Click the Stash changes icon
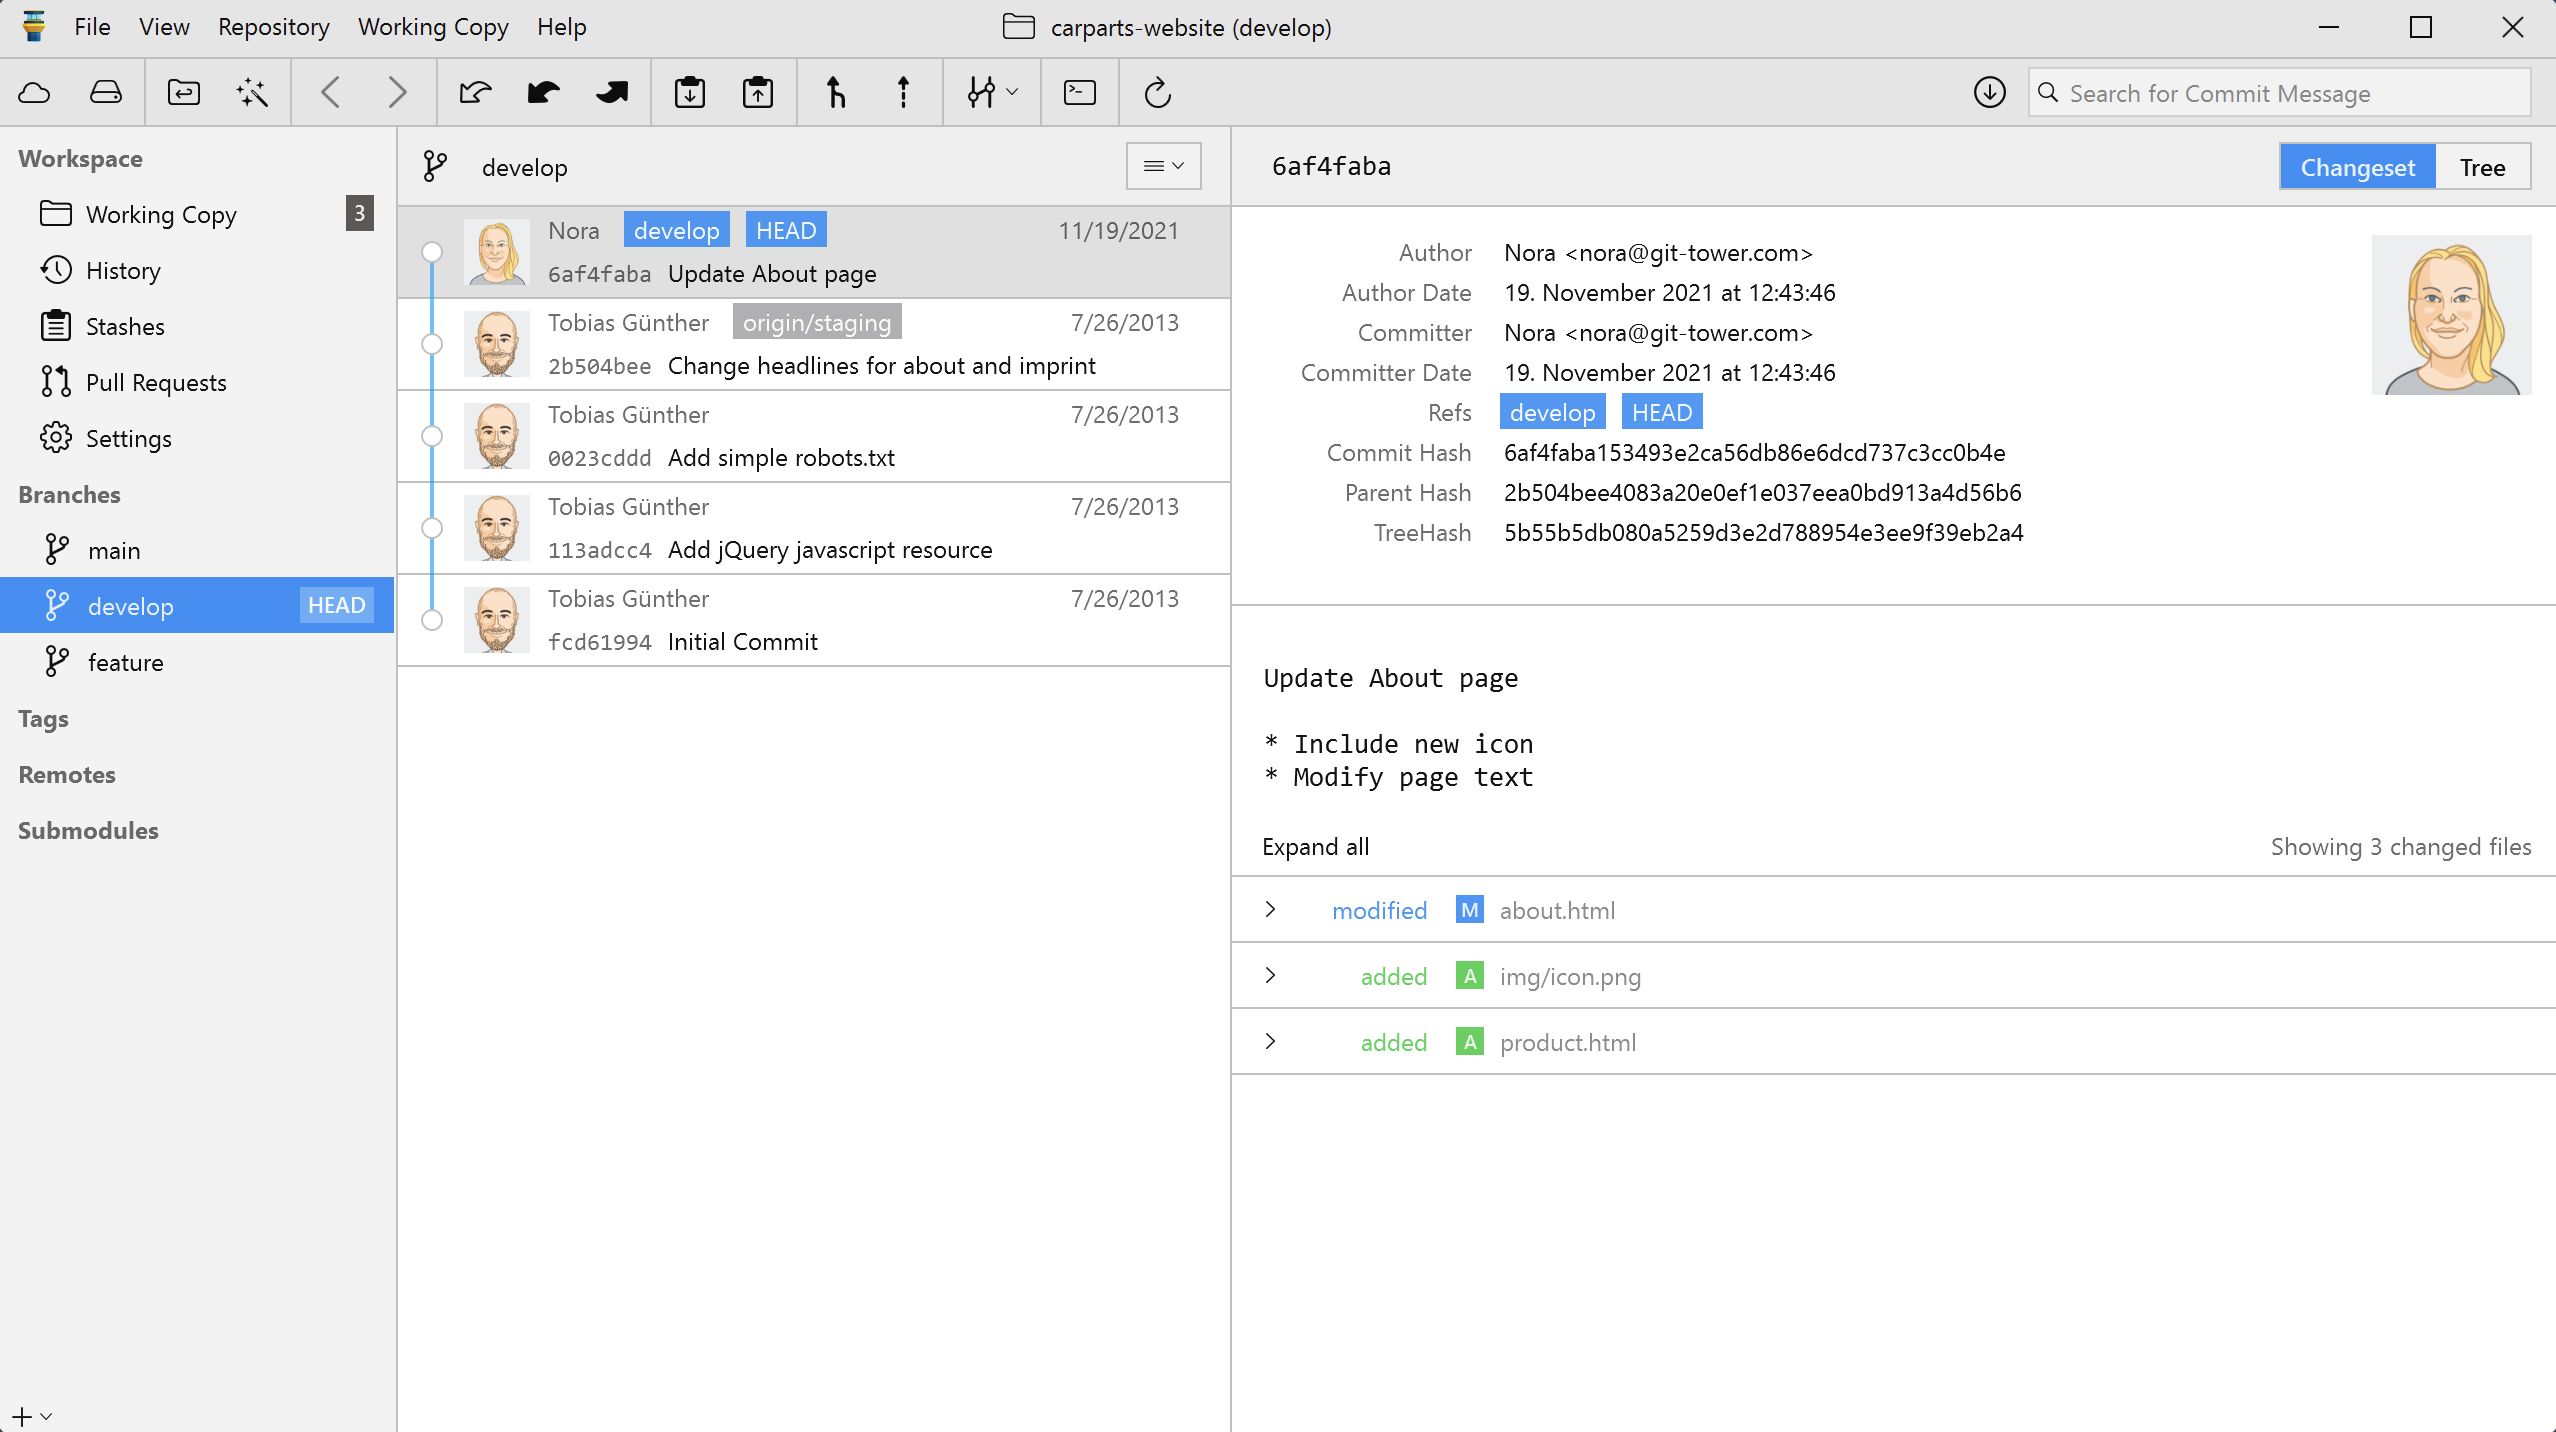The height and width of the screenshot is (1432, 2556). [690, 93]
